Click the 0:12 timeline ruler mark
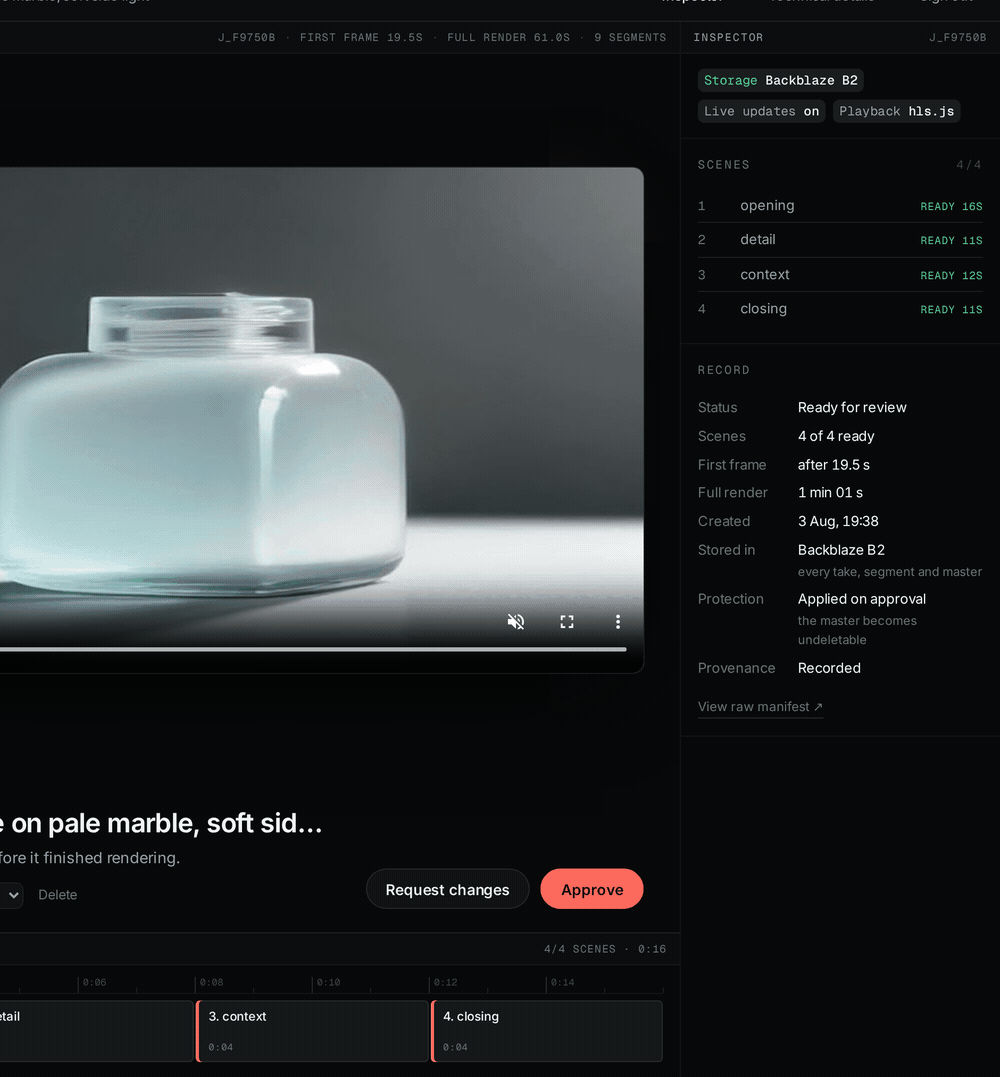 coord(445,982)
